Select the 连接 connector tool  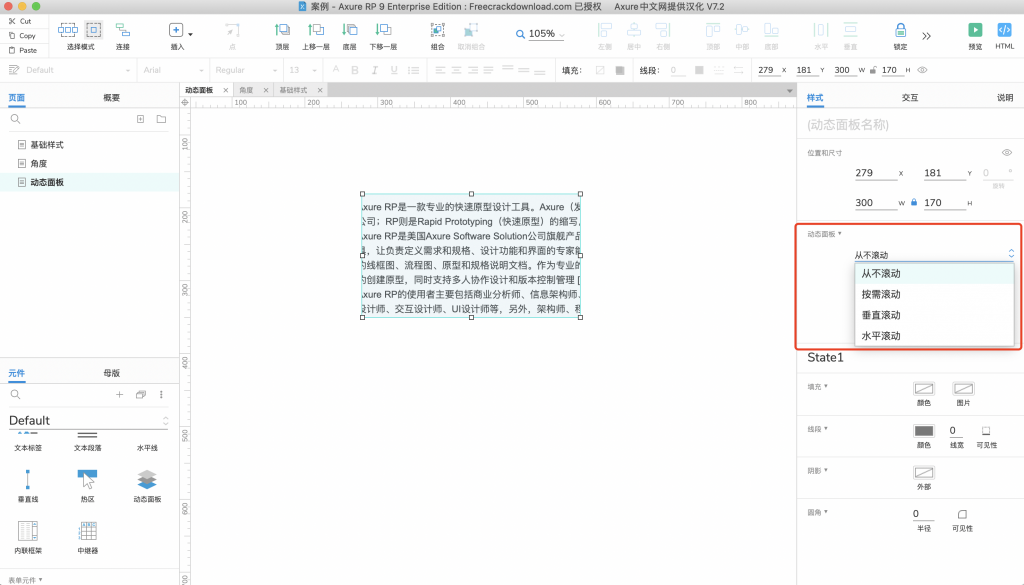click(x=122, y=30)
